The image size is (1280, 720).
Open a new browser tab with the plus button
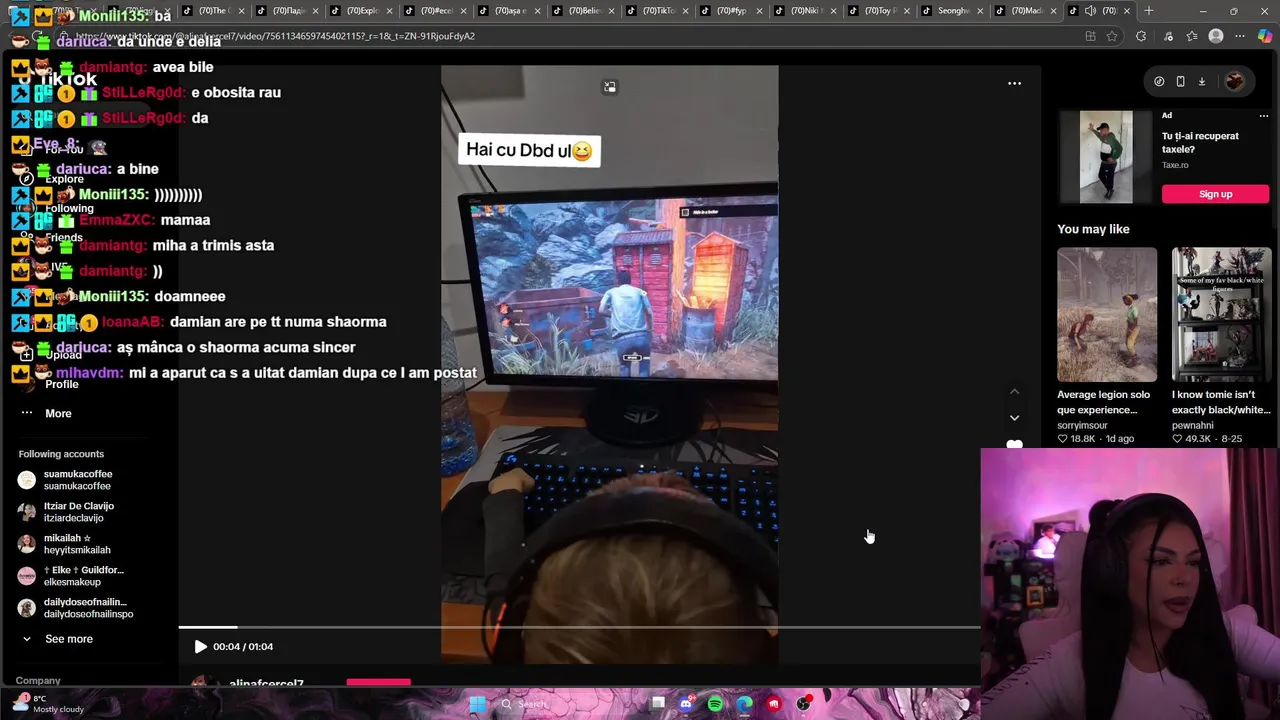pos(1148,11)
